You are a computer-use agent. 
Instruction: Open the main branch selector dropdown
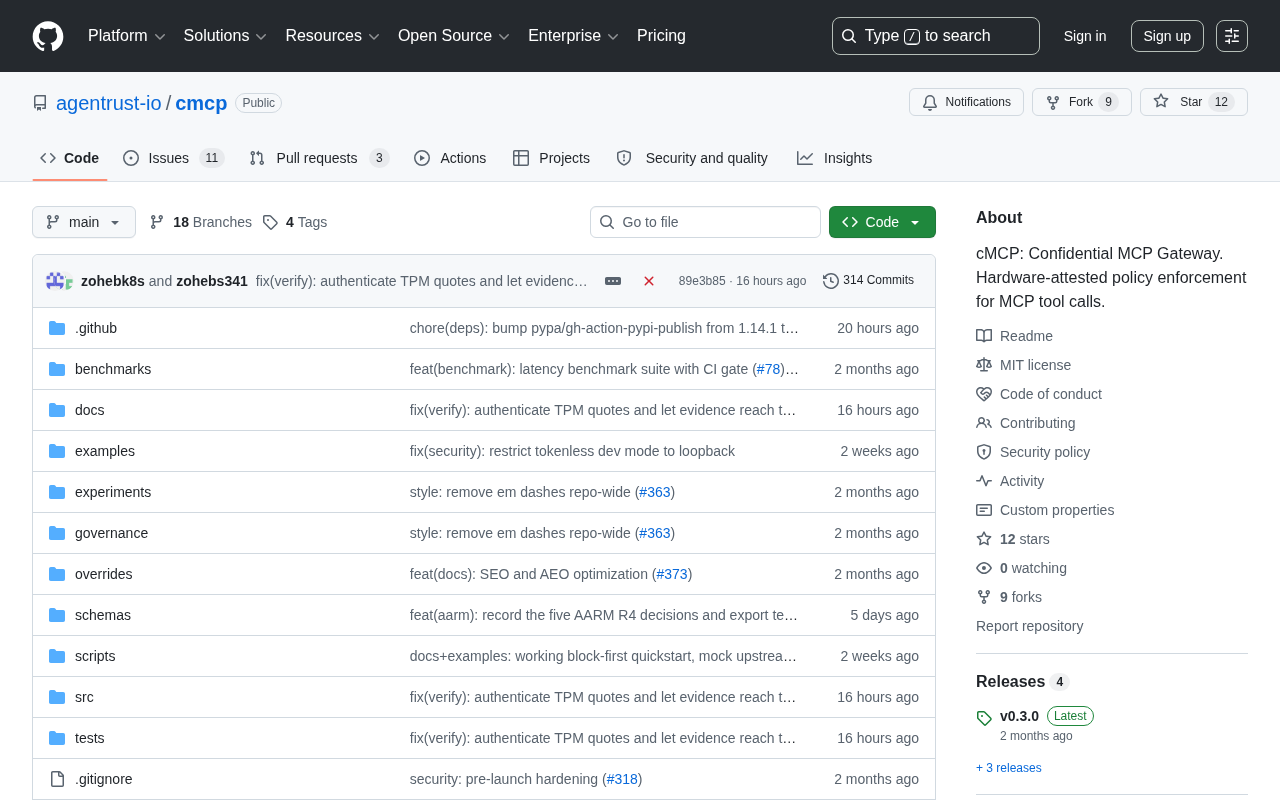(x=84, y=222)
